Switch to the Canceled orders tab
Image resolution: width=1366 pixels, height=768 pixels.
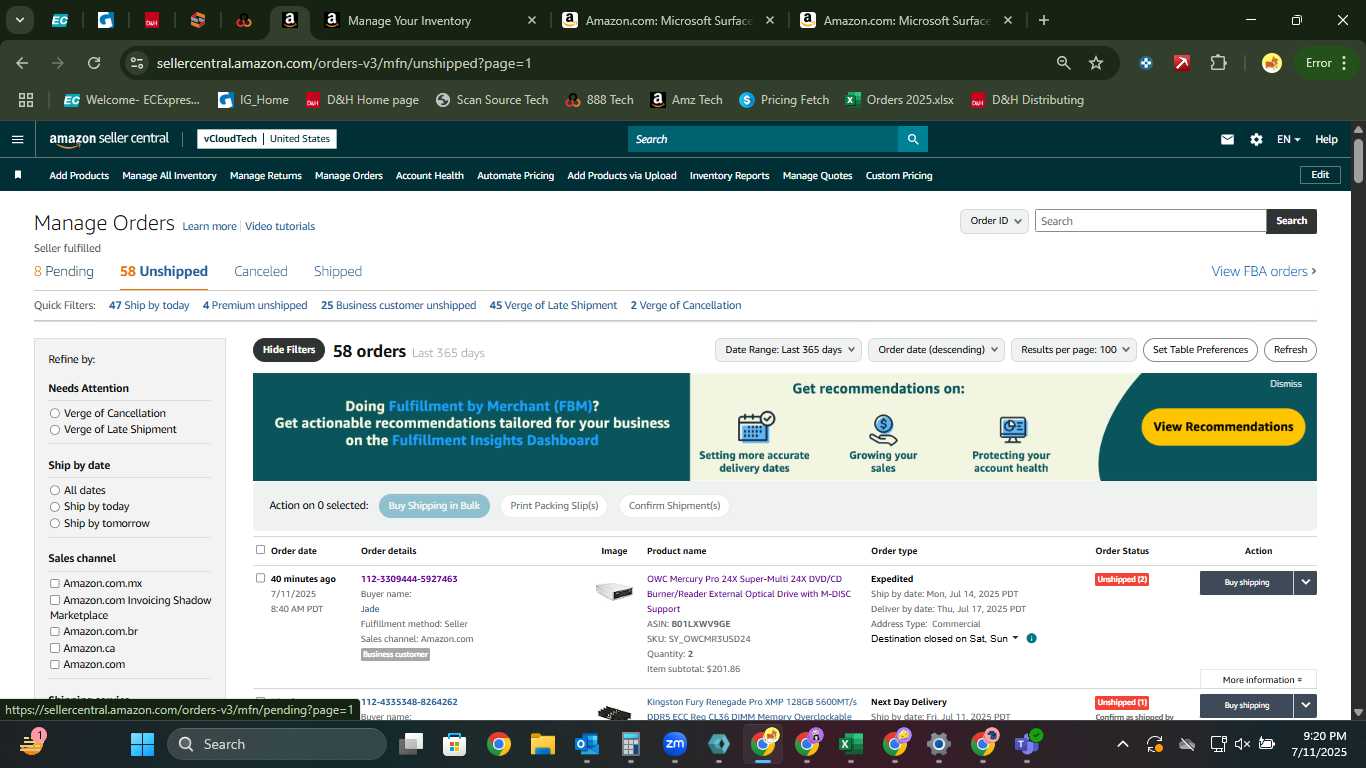[x=260, y=271]
